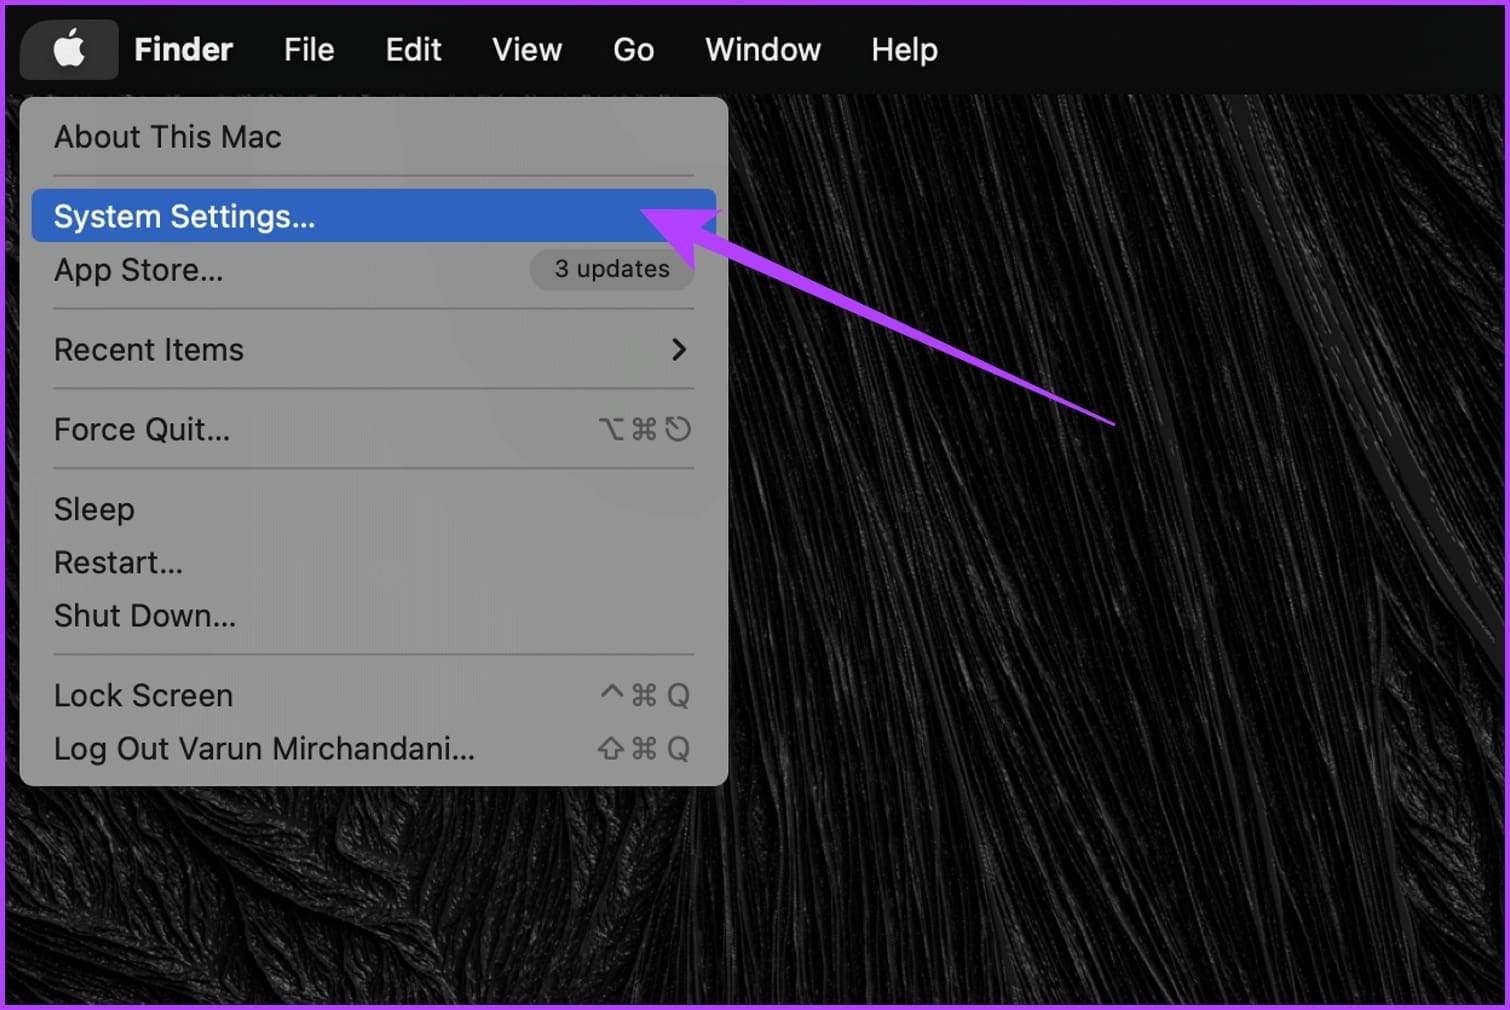Choose Log Out Varun Mirchandani…

(374, 748)
